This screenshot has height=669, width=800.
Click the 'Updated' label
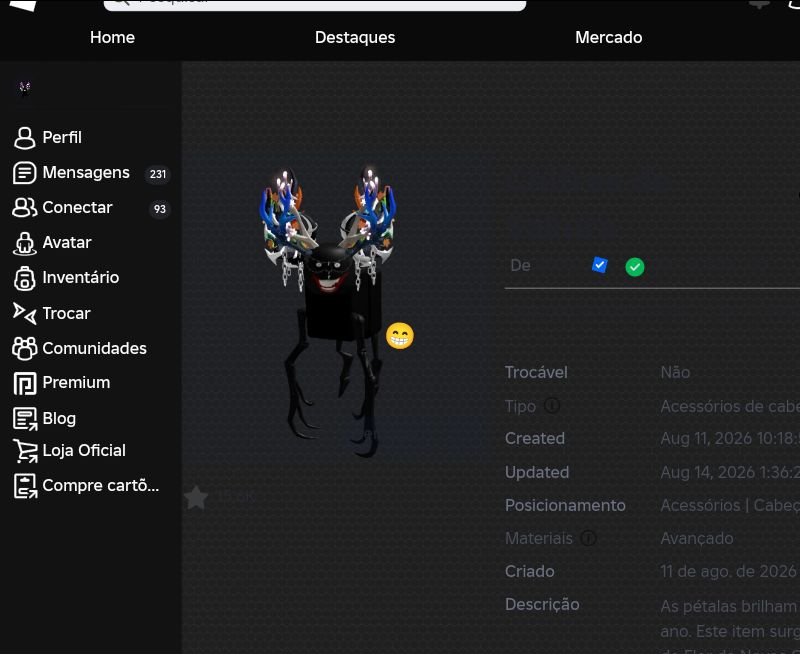pyautogui.click(x=537, y=473)
